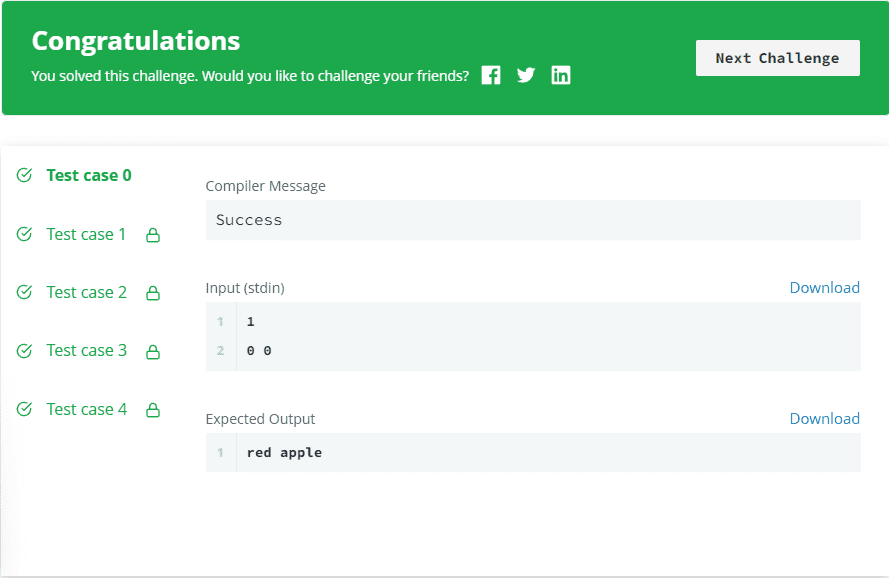Share challenge on Facebook icon
889x578 pixels.
pos(491,75)
